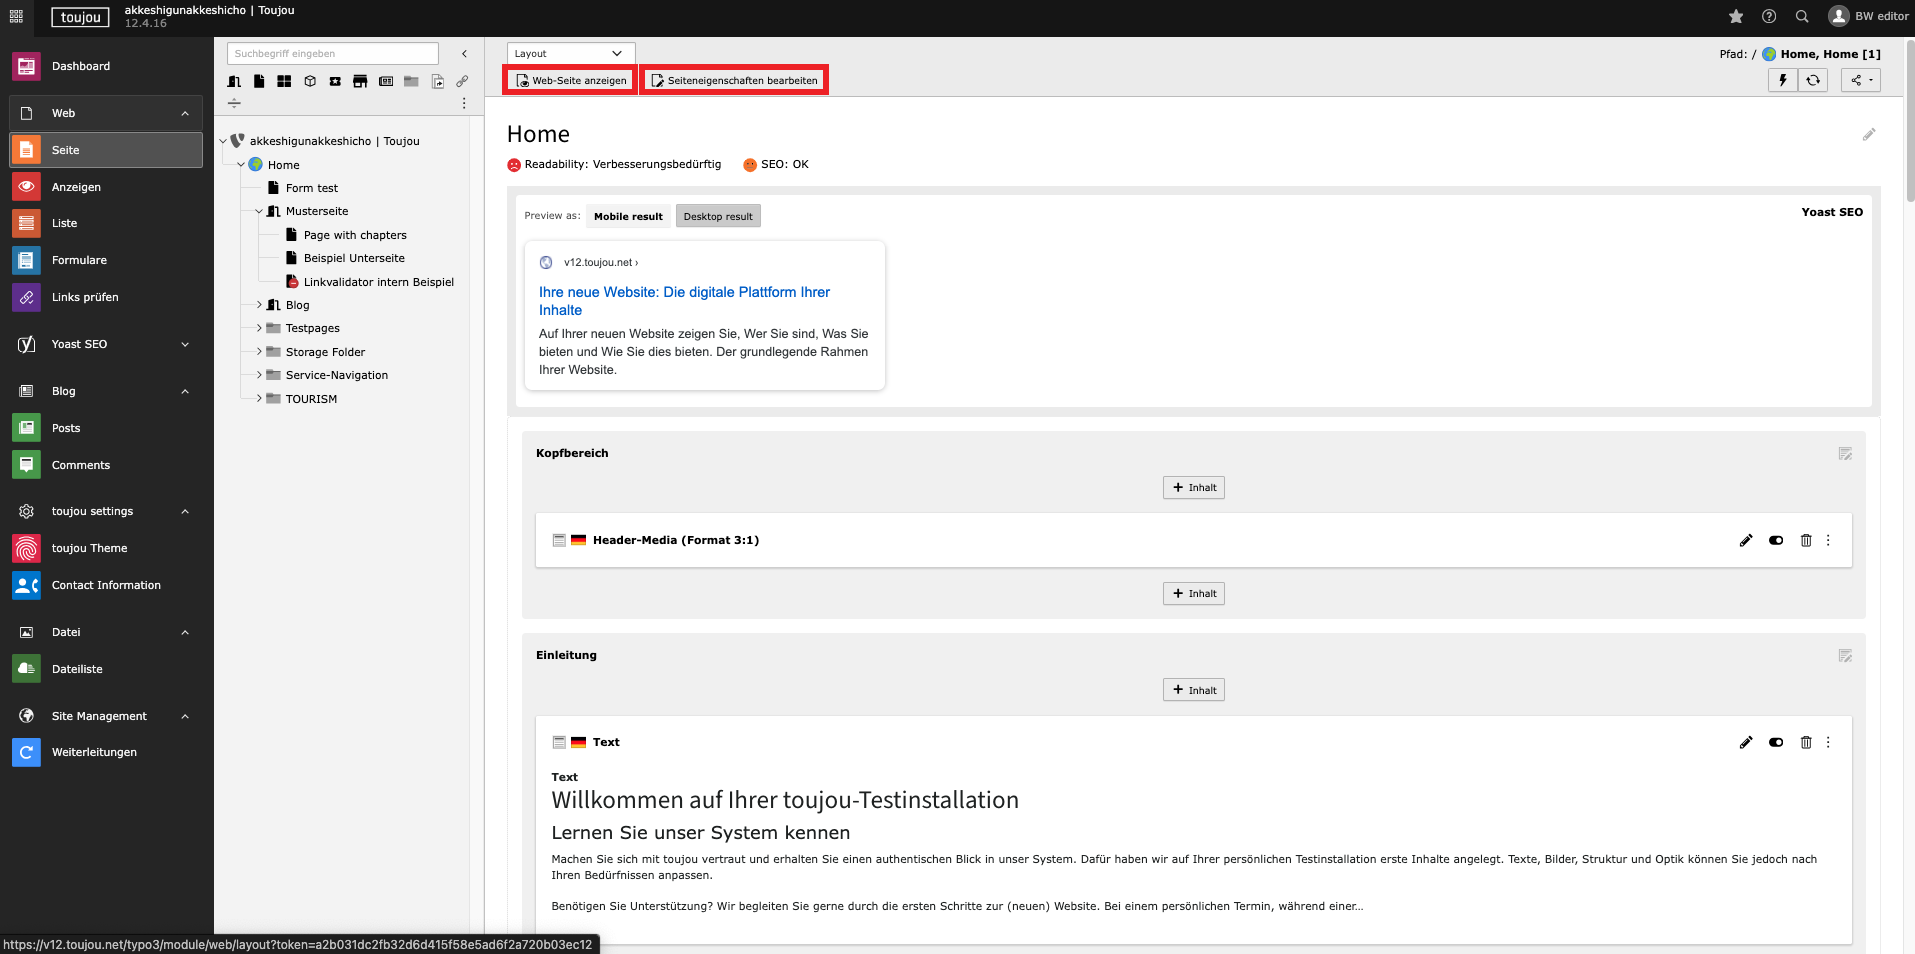Select Page with chapters in page tree
Image resolution: width=1915 pixels, height=954 pixels.
click(355, 235)
